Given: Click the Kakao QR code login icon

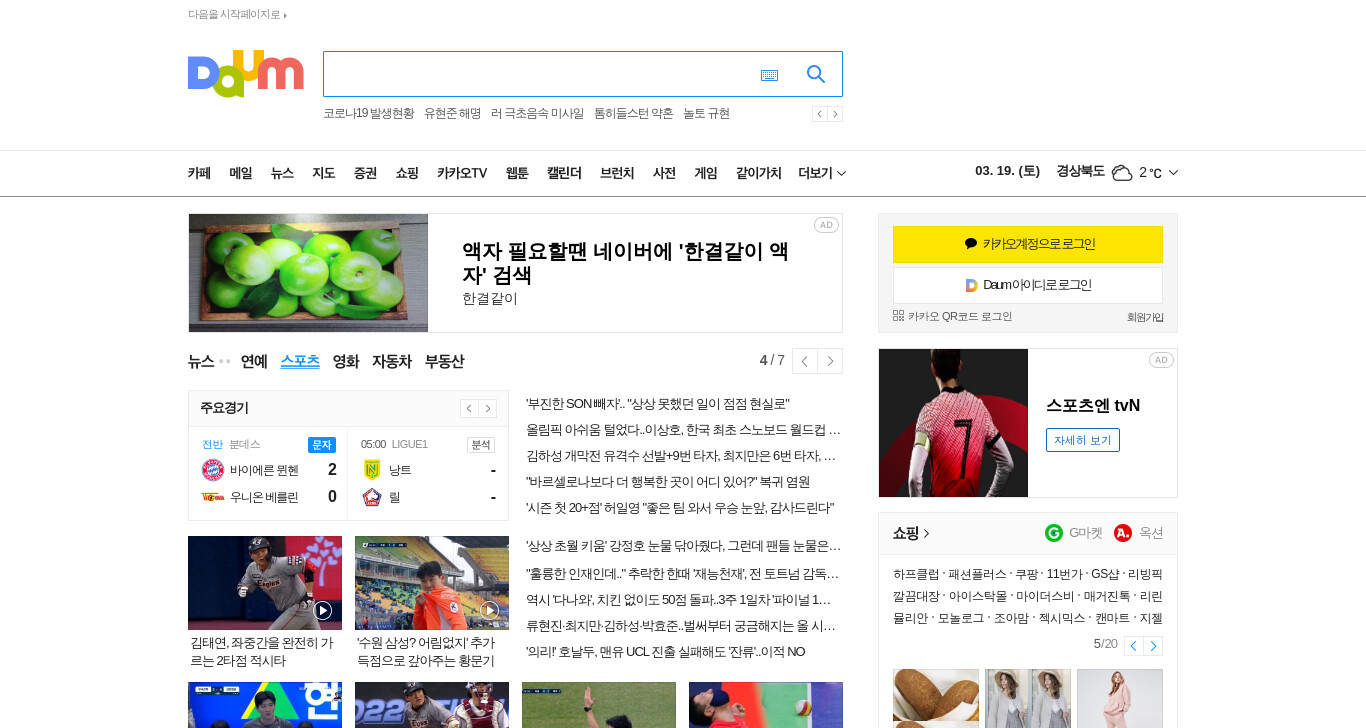Looking at the screenshot, I should 898,316.
